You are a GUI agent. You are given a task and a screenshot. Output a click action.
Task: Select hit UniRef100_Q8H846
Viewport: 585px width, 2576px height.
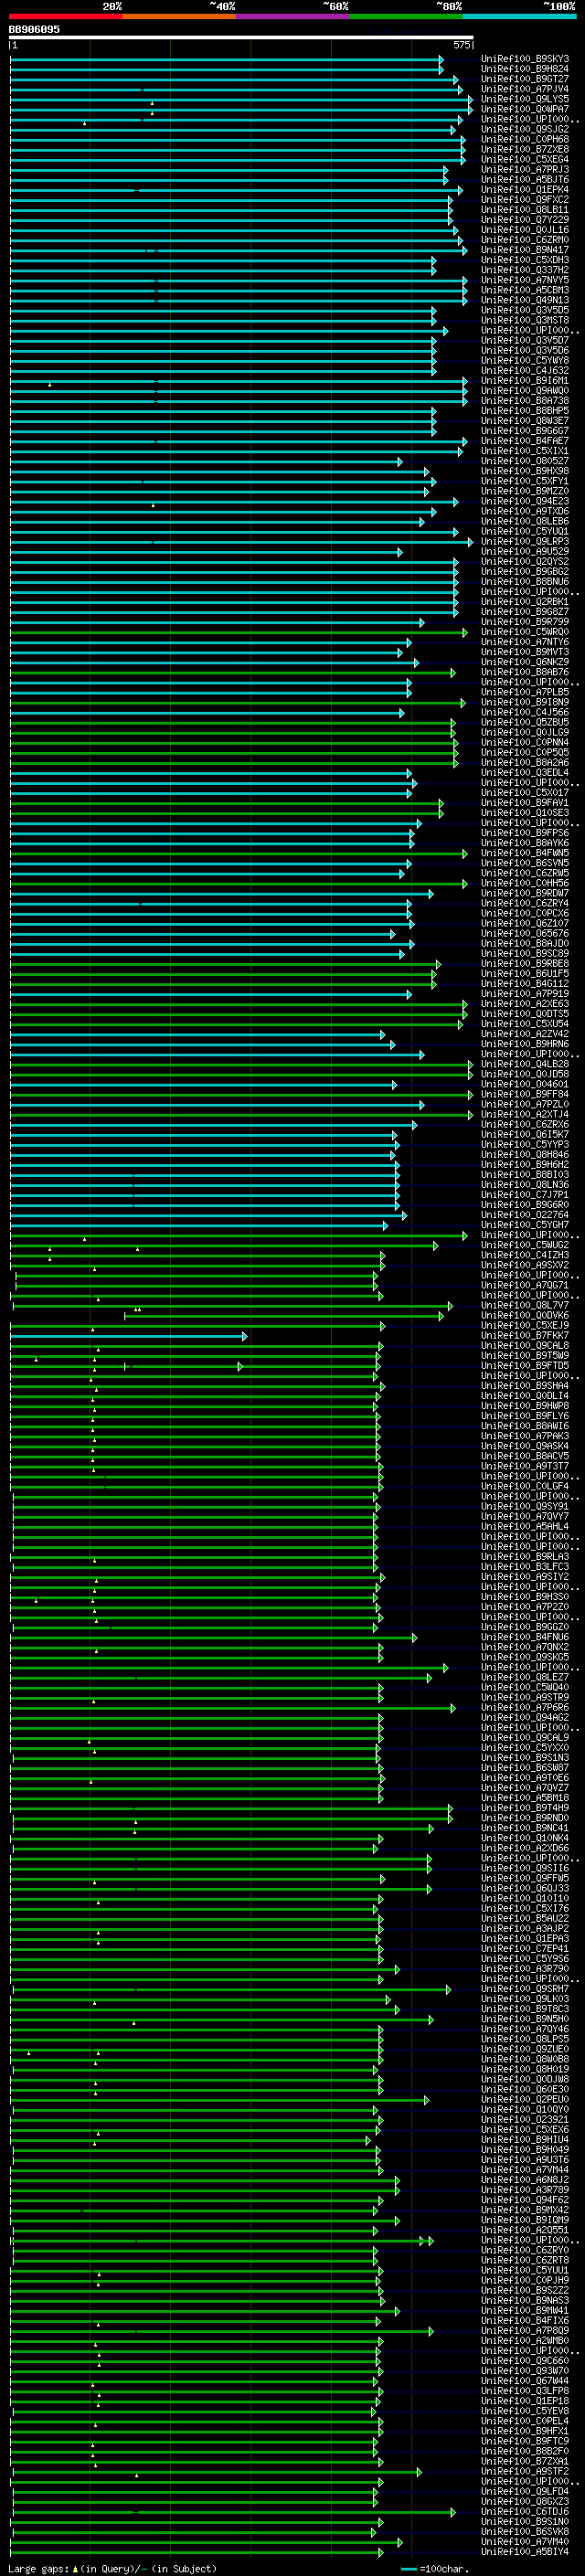(525, 1155)
